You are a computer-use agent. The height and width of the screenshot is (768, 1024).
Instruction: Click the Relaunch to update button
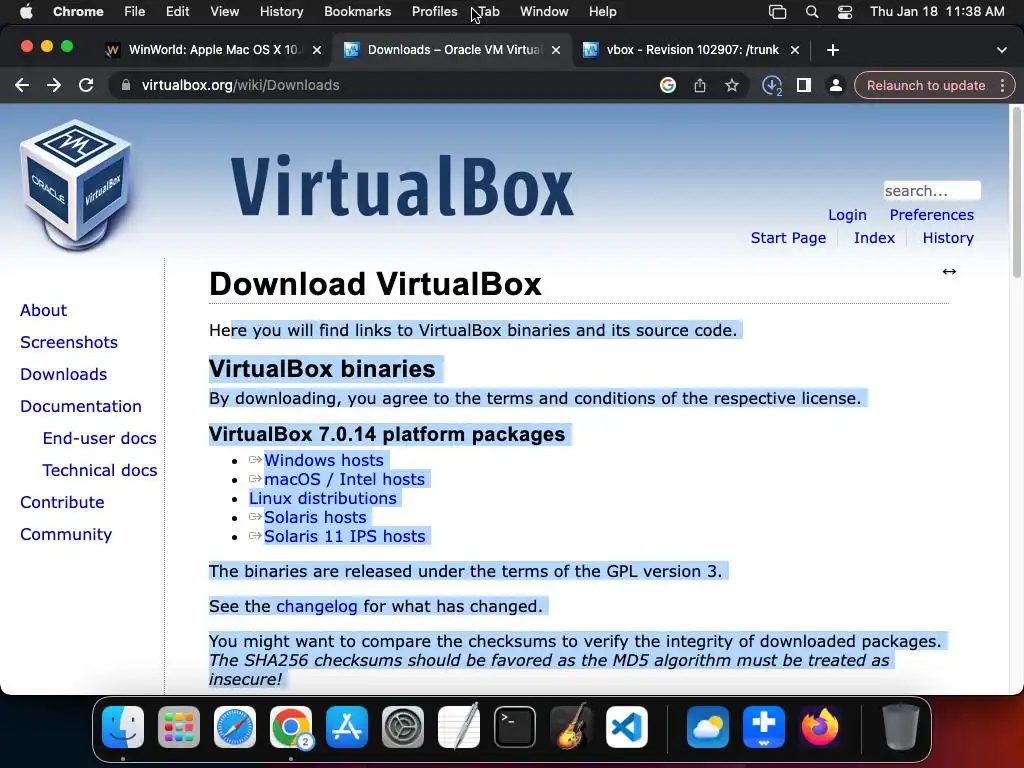[925, 85]
